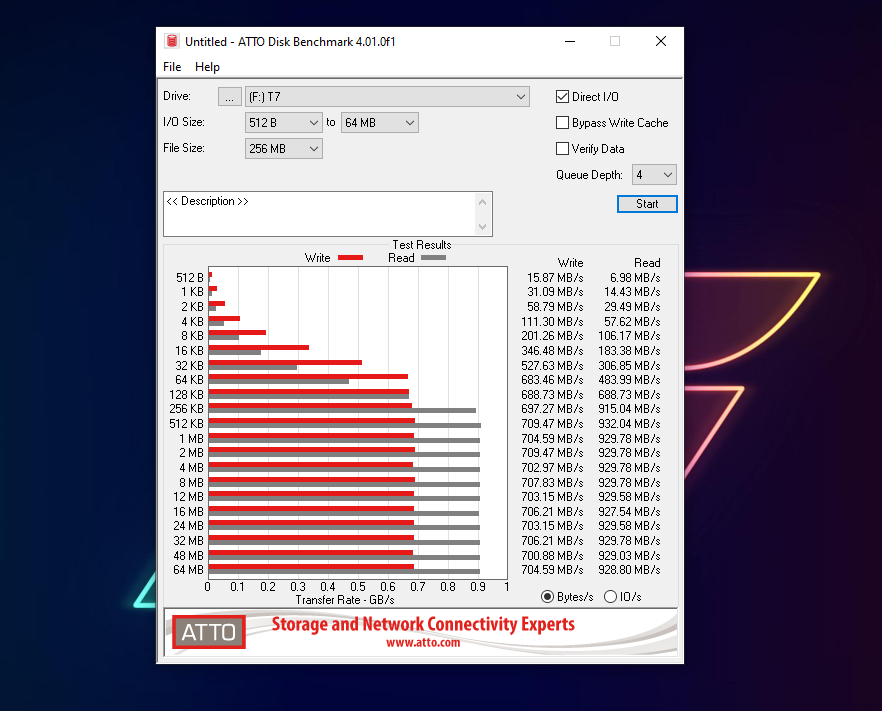Click the ATTO logo in the banner
This screenshot has width=882, height=711.
pyautogui.click(x=209, y=632)
